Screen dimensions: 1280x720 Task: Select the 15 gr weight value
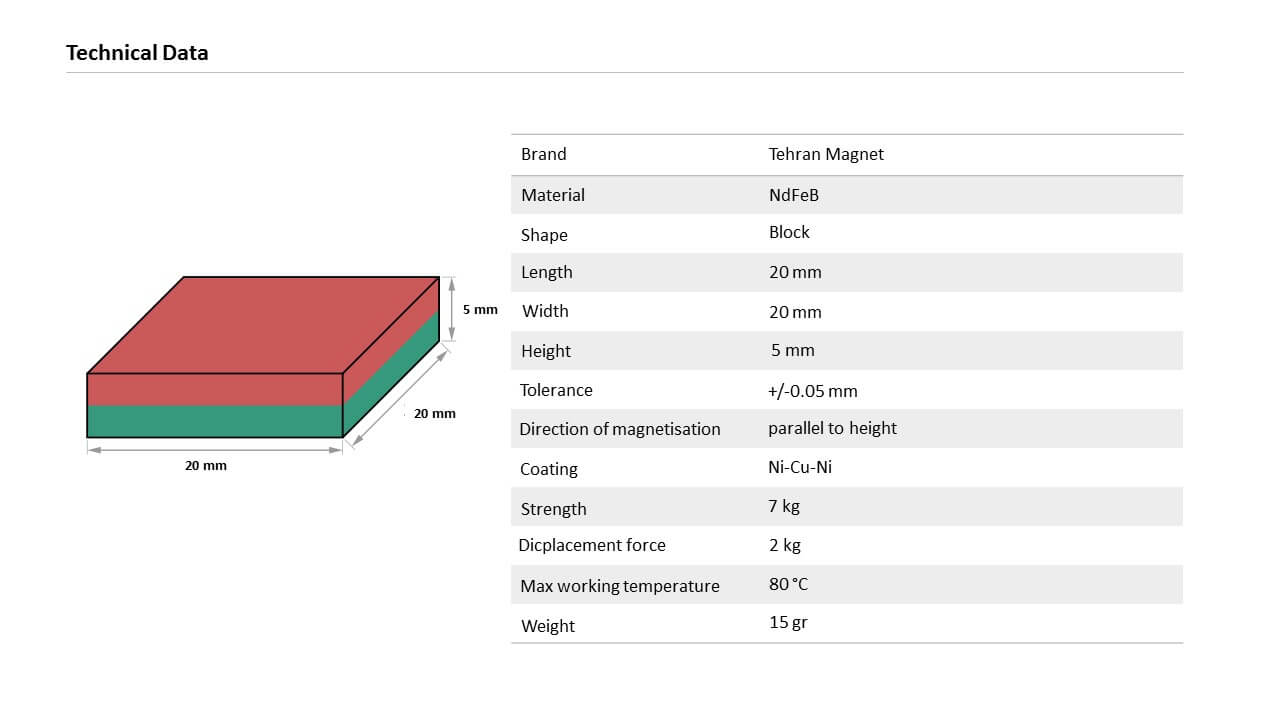point(788,622)
